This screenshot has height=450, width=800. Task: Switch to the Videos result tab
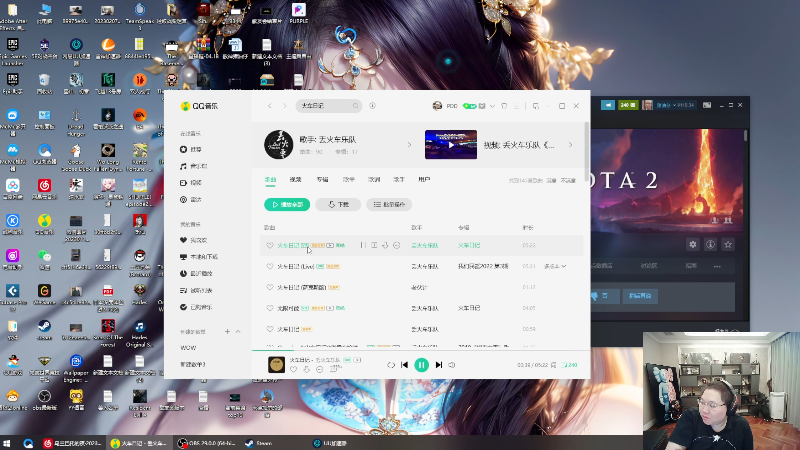coord(295,180)
